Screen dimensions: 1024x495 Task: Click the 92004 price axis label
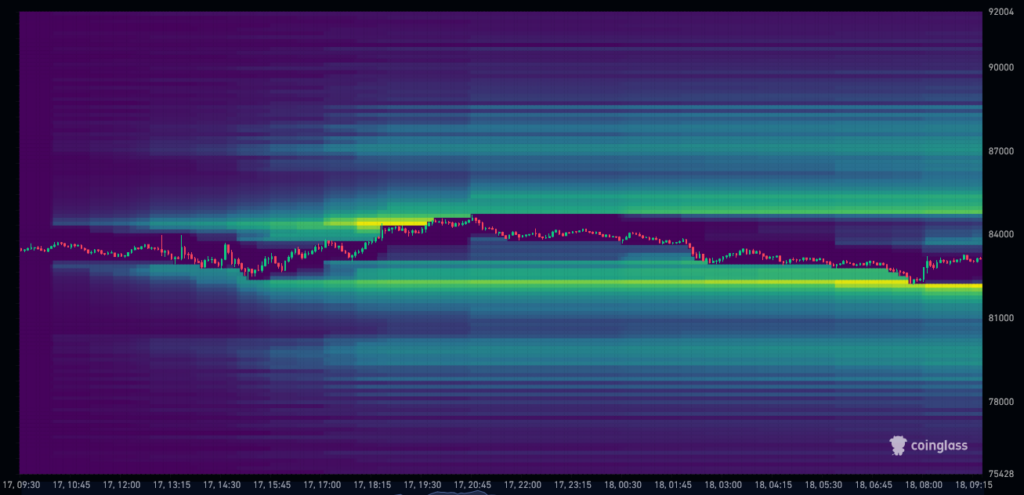pos(1000,11)
